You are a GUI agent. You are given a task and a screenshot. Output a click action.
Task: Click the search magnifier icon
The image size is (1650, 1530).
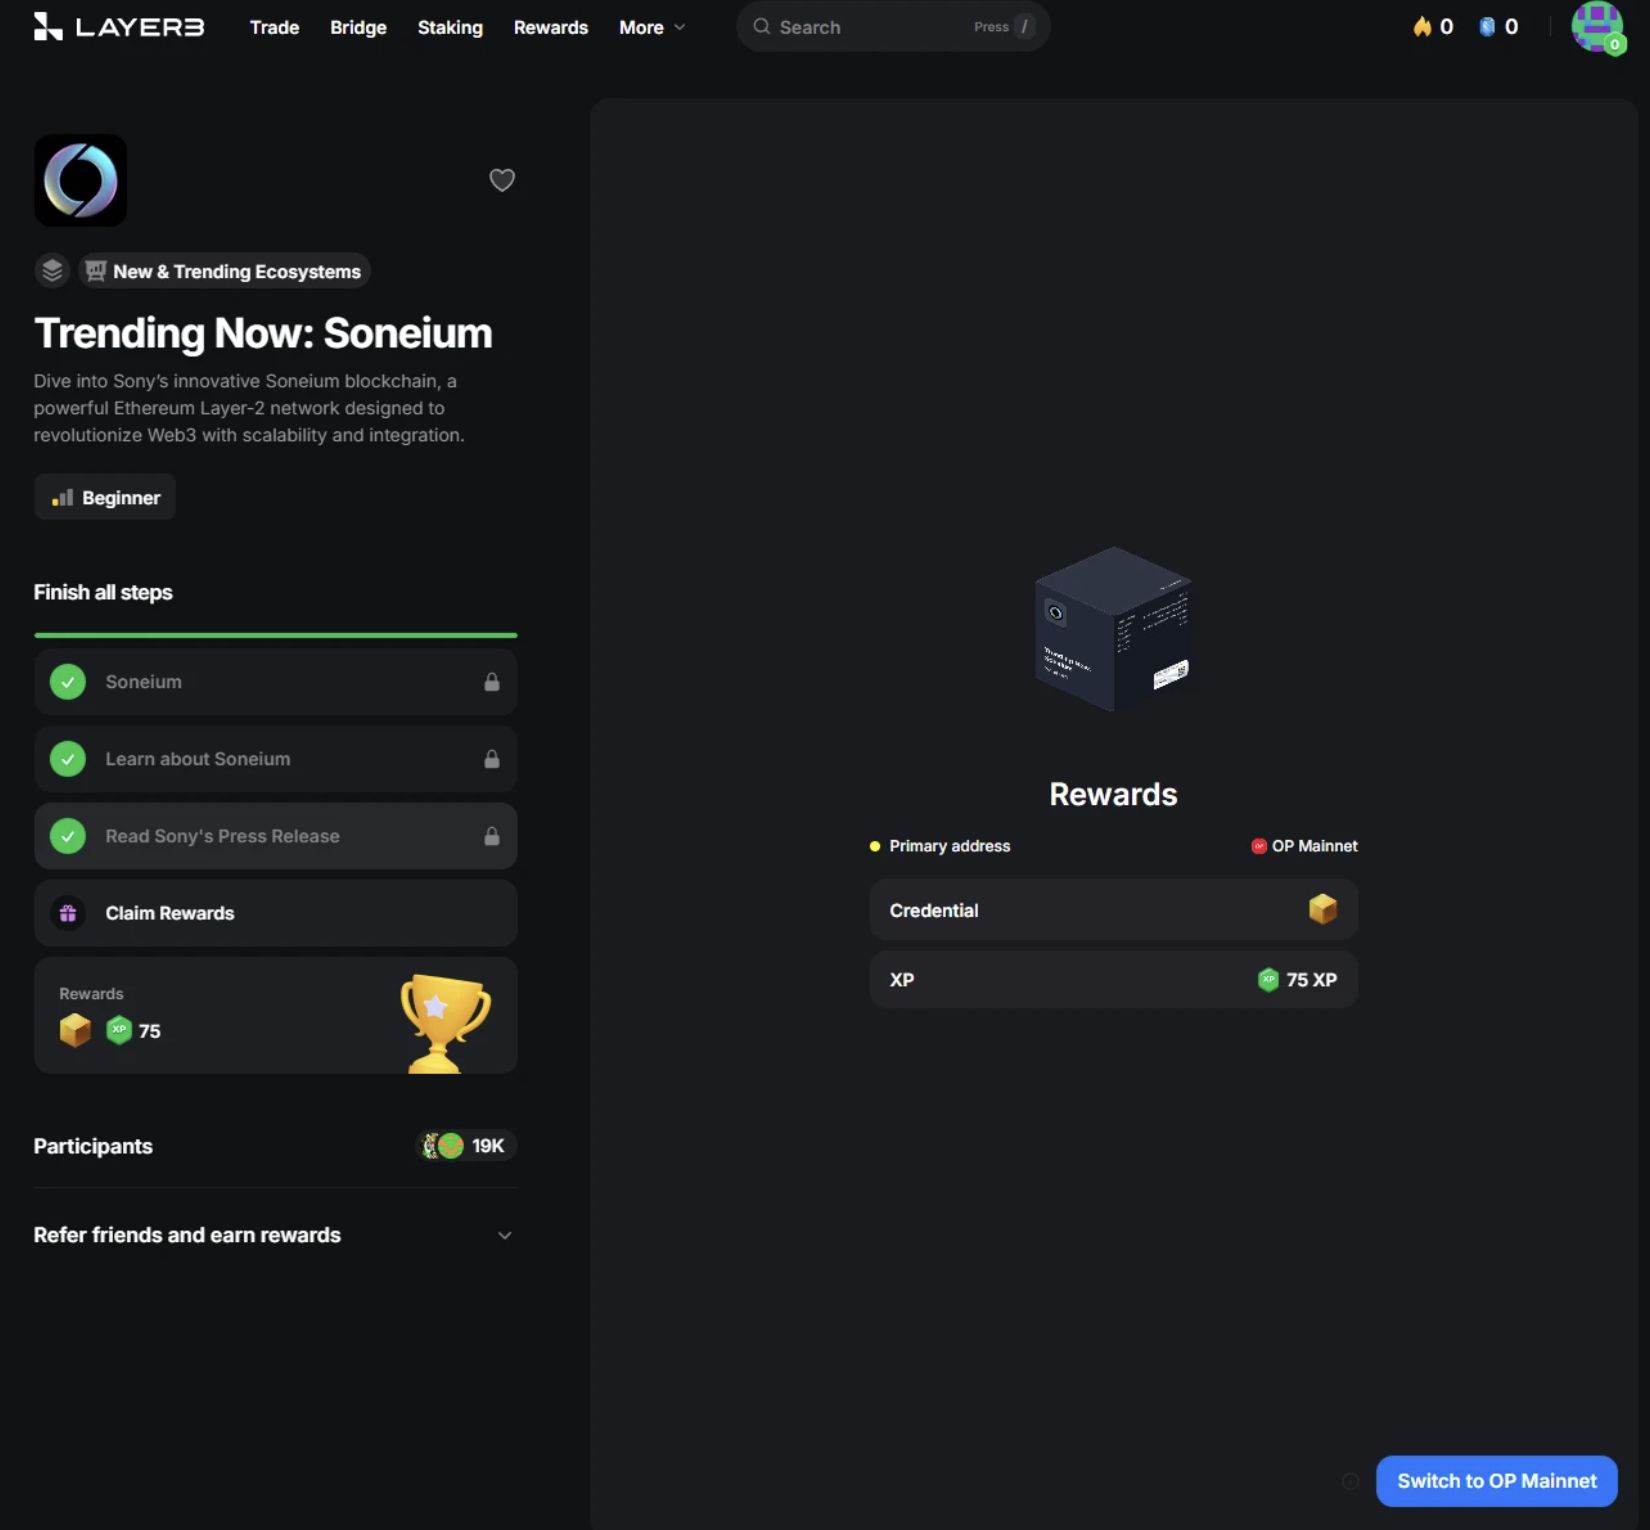[x=761, y=27]
